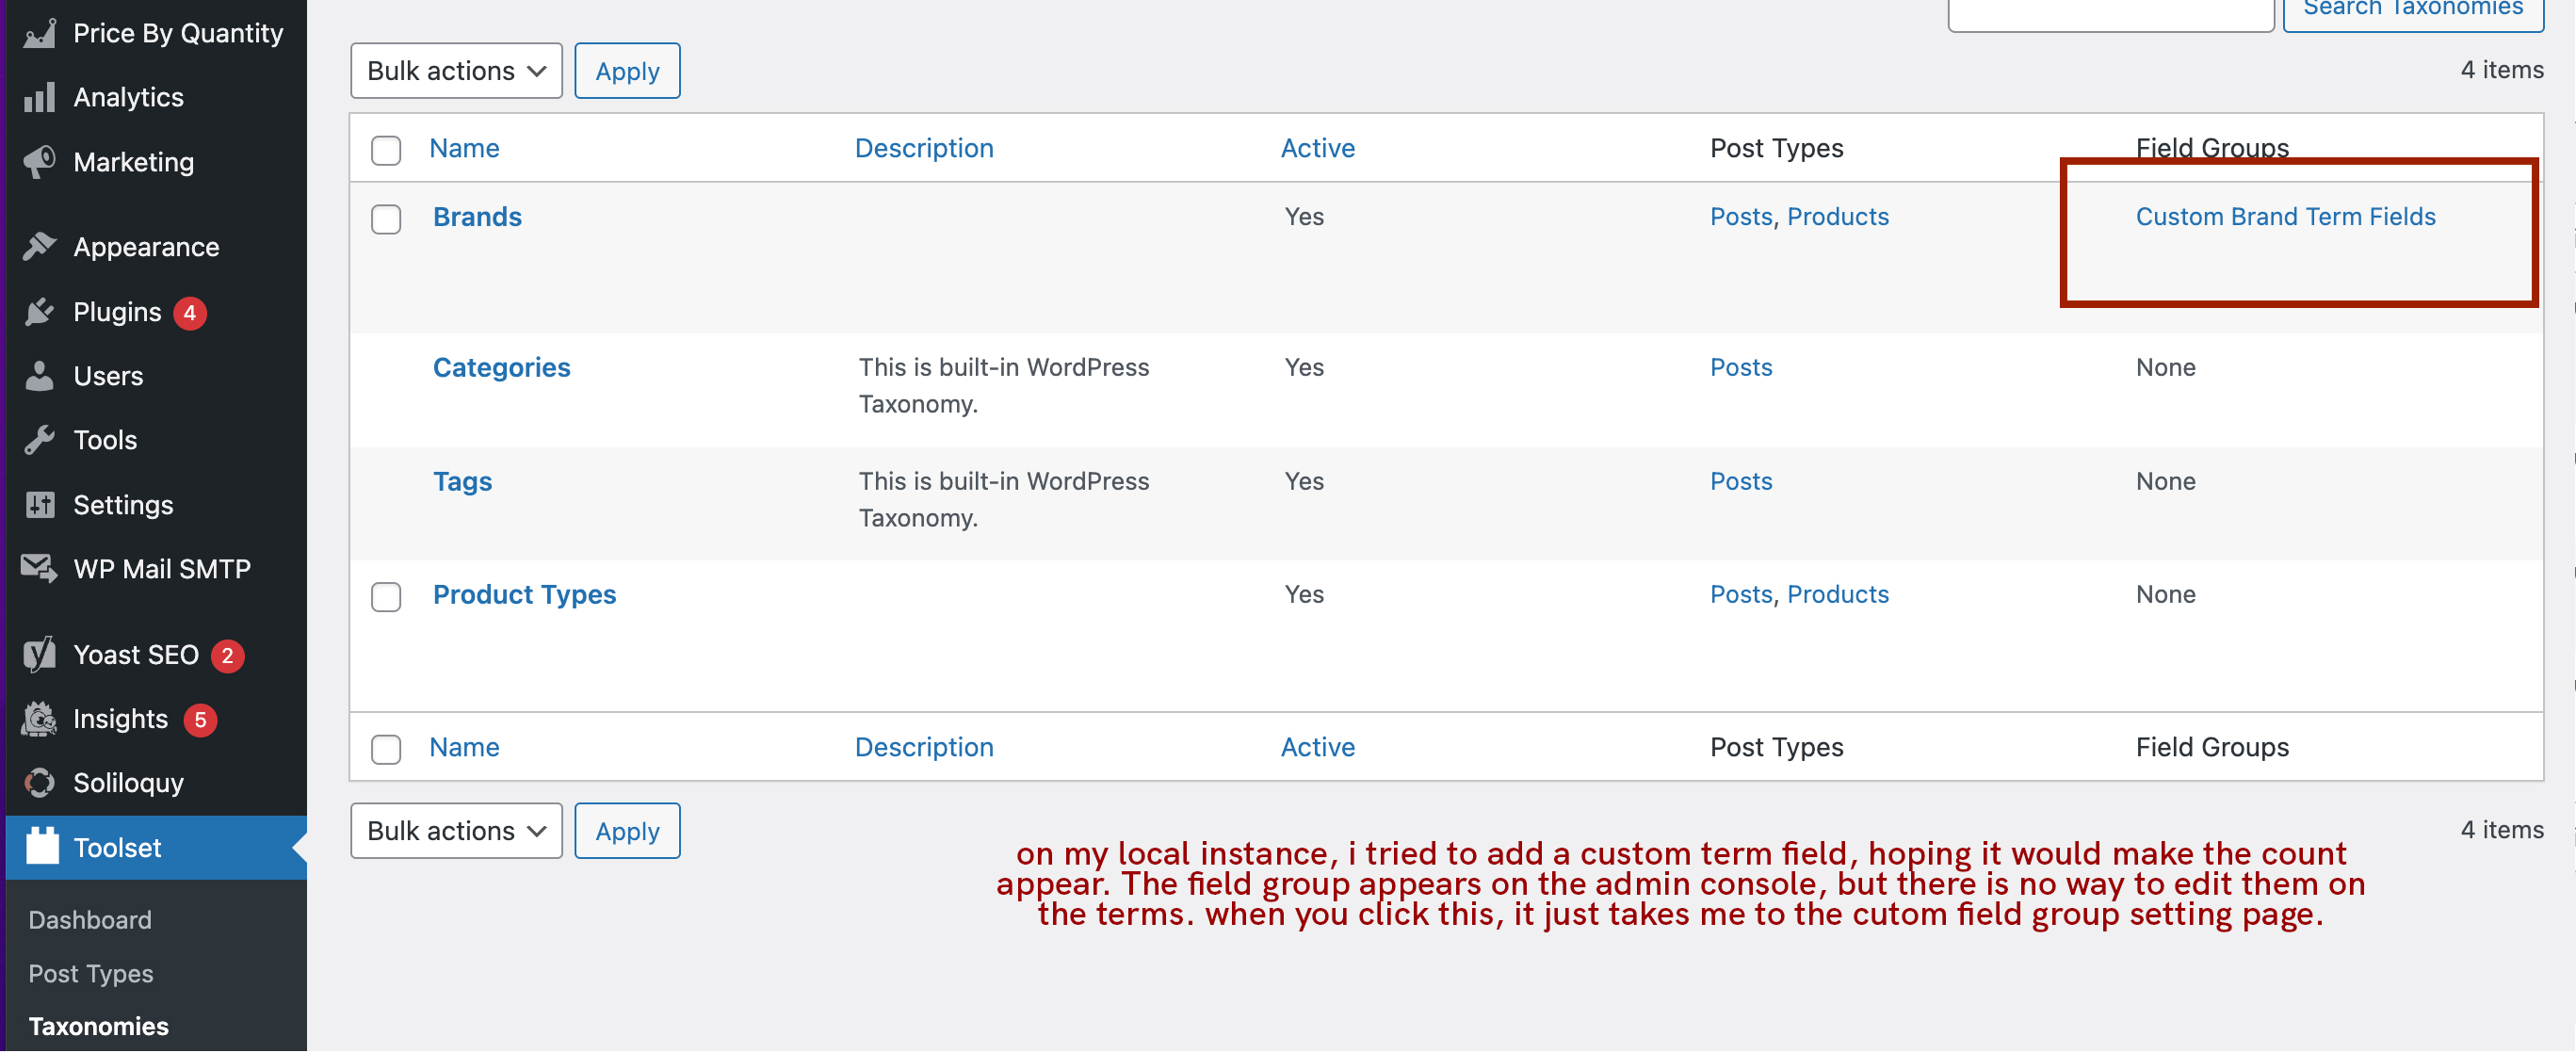
Task: Open Custom Brand Term Fields link
Action: pyautogui.click(x=2285, y=217)
